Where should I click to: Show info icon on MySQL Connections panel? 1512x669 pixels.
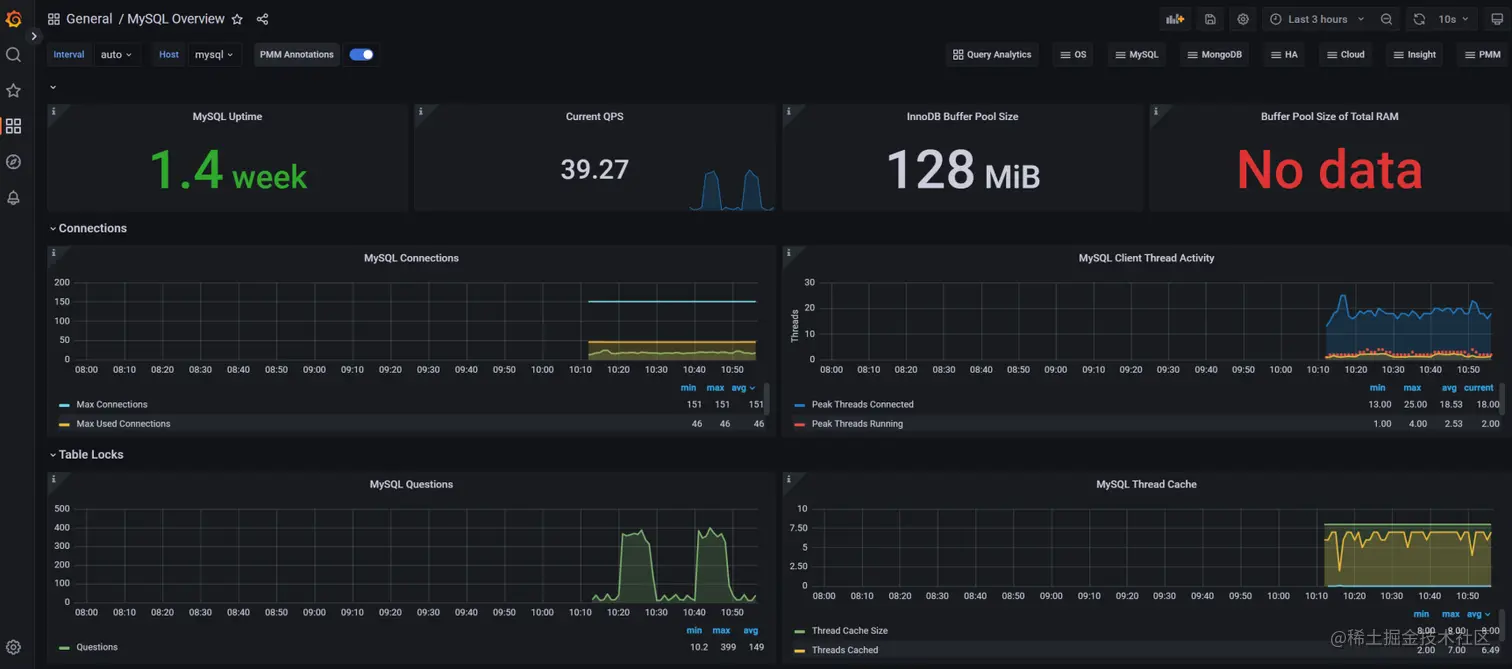point(53,253)
